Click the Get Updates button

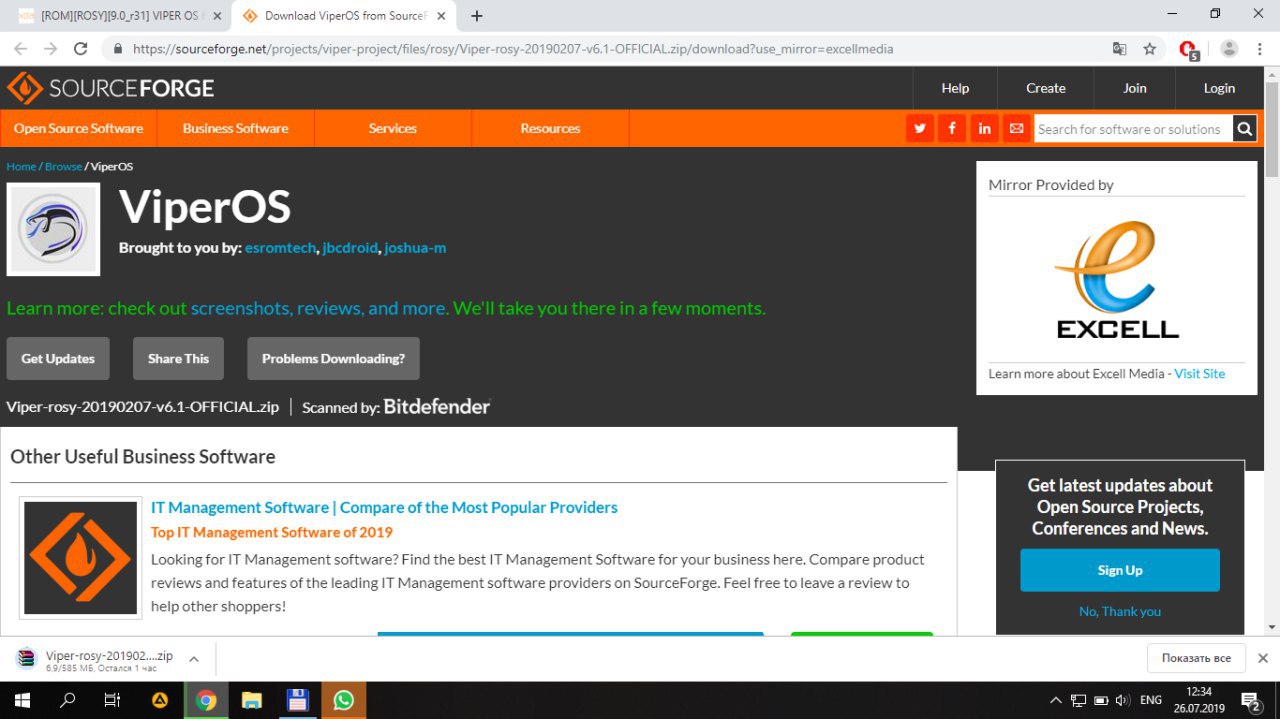(58, 358)
